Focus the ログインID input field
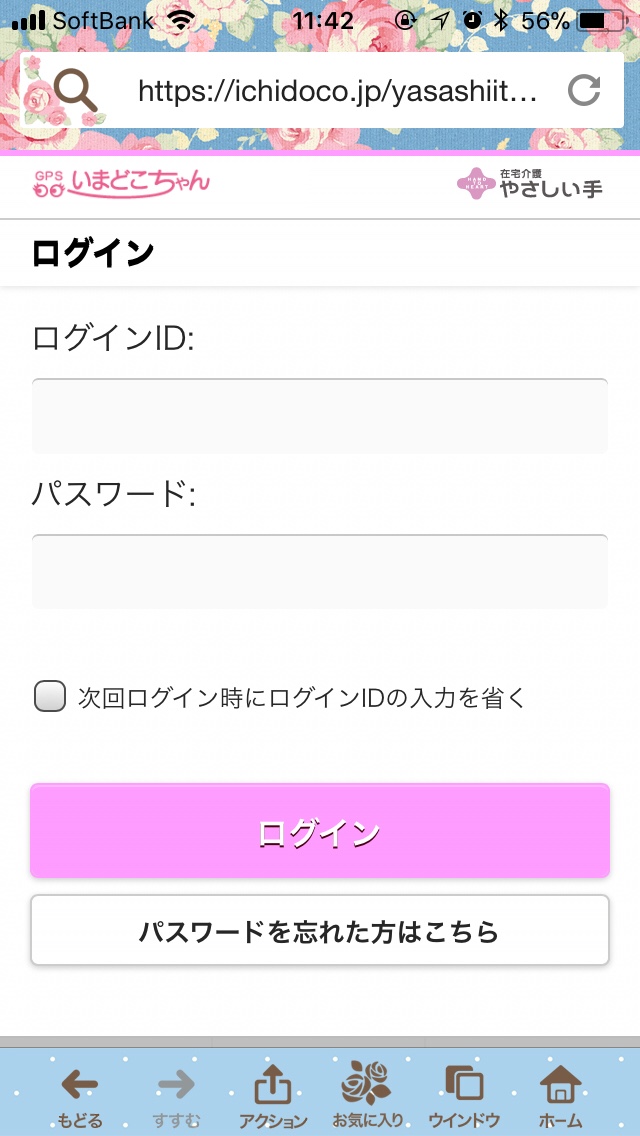Screen dimensions: 640x1136 (x=320, y=416)
